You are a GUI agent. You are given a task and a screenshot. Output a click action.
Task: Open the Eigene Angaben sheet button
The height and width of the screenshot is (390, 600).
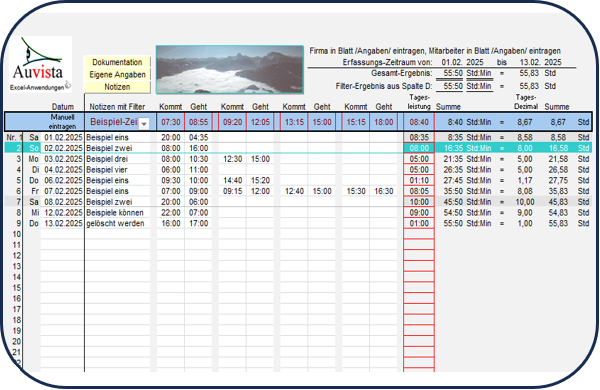[x=117, y=74]
